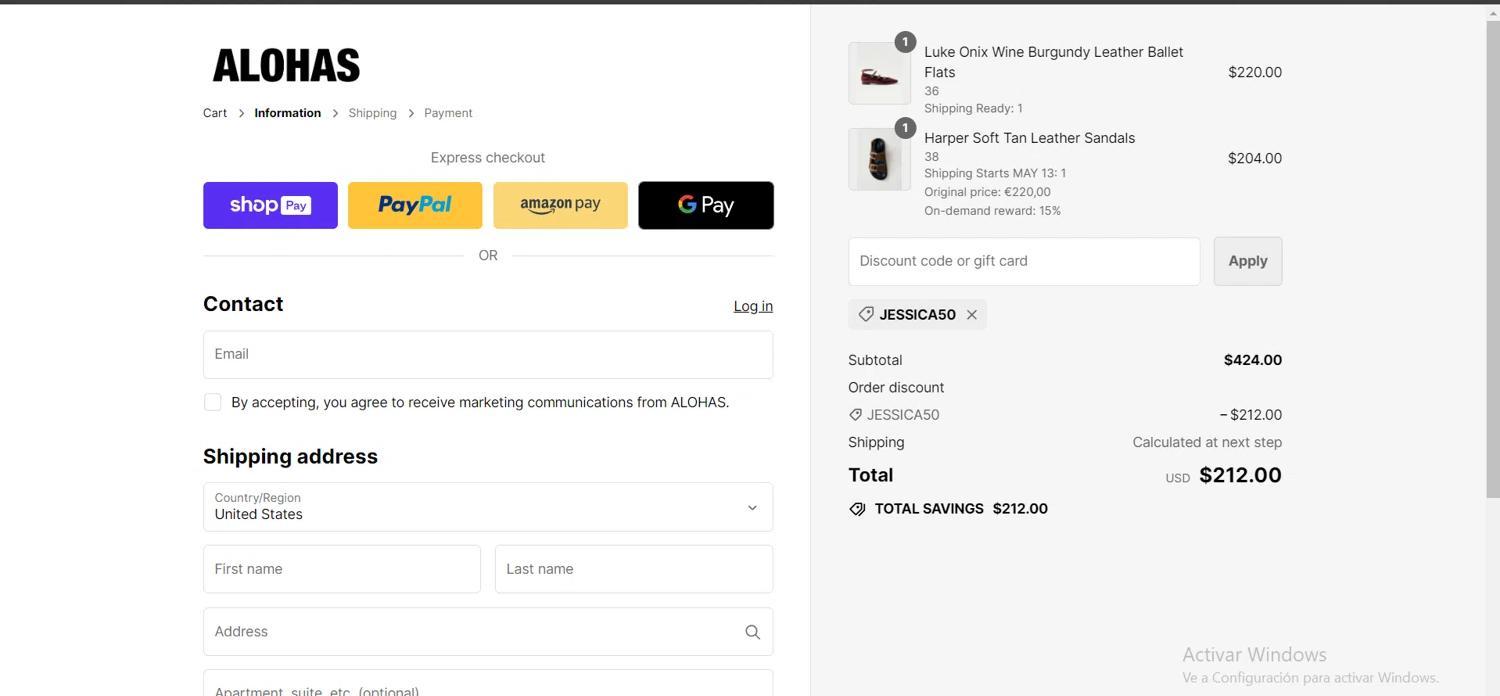Choose Amazon Pay express checkout
This screenshot has height=696, width=1500.
(560, 205)
